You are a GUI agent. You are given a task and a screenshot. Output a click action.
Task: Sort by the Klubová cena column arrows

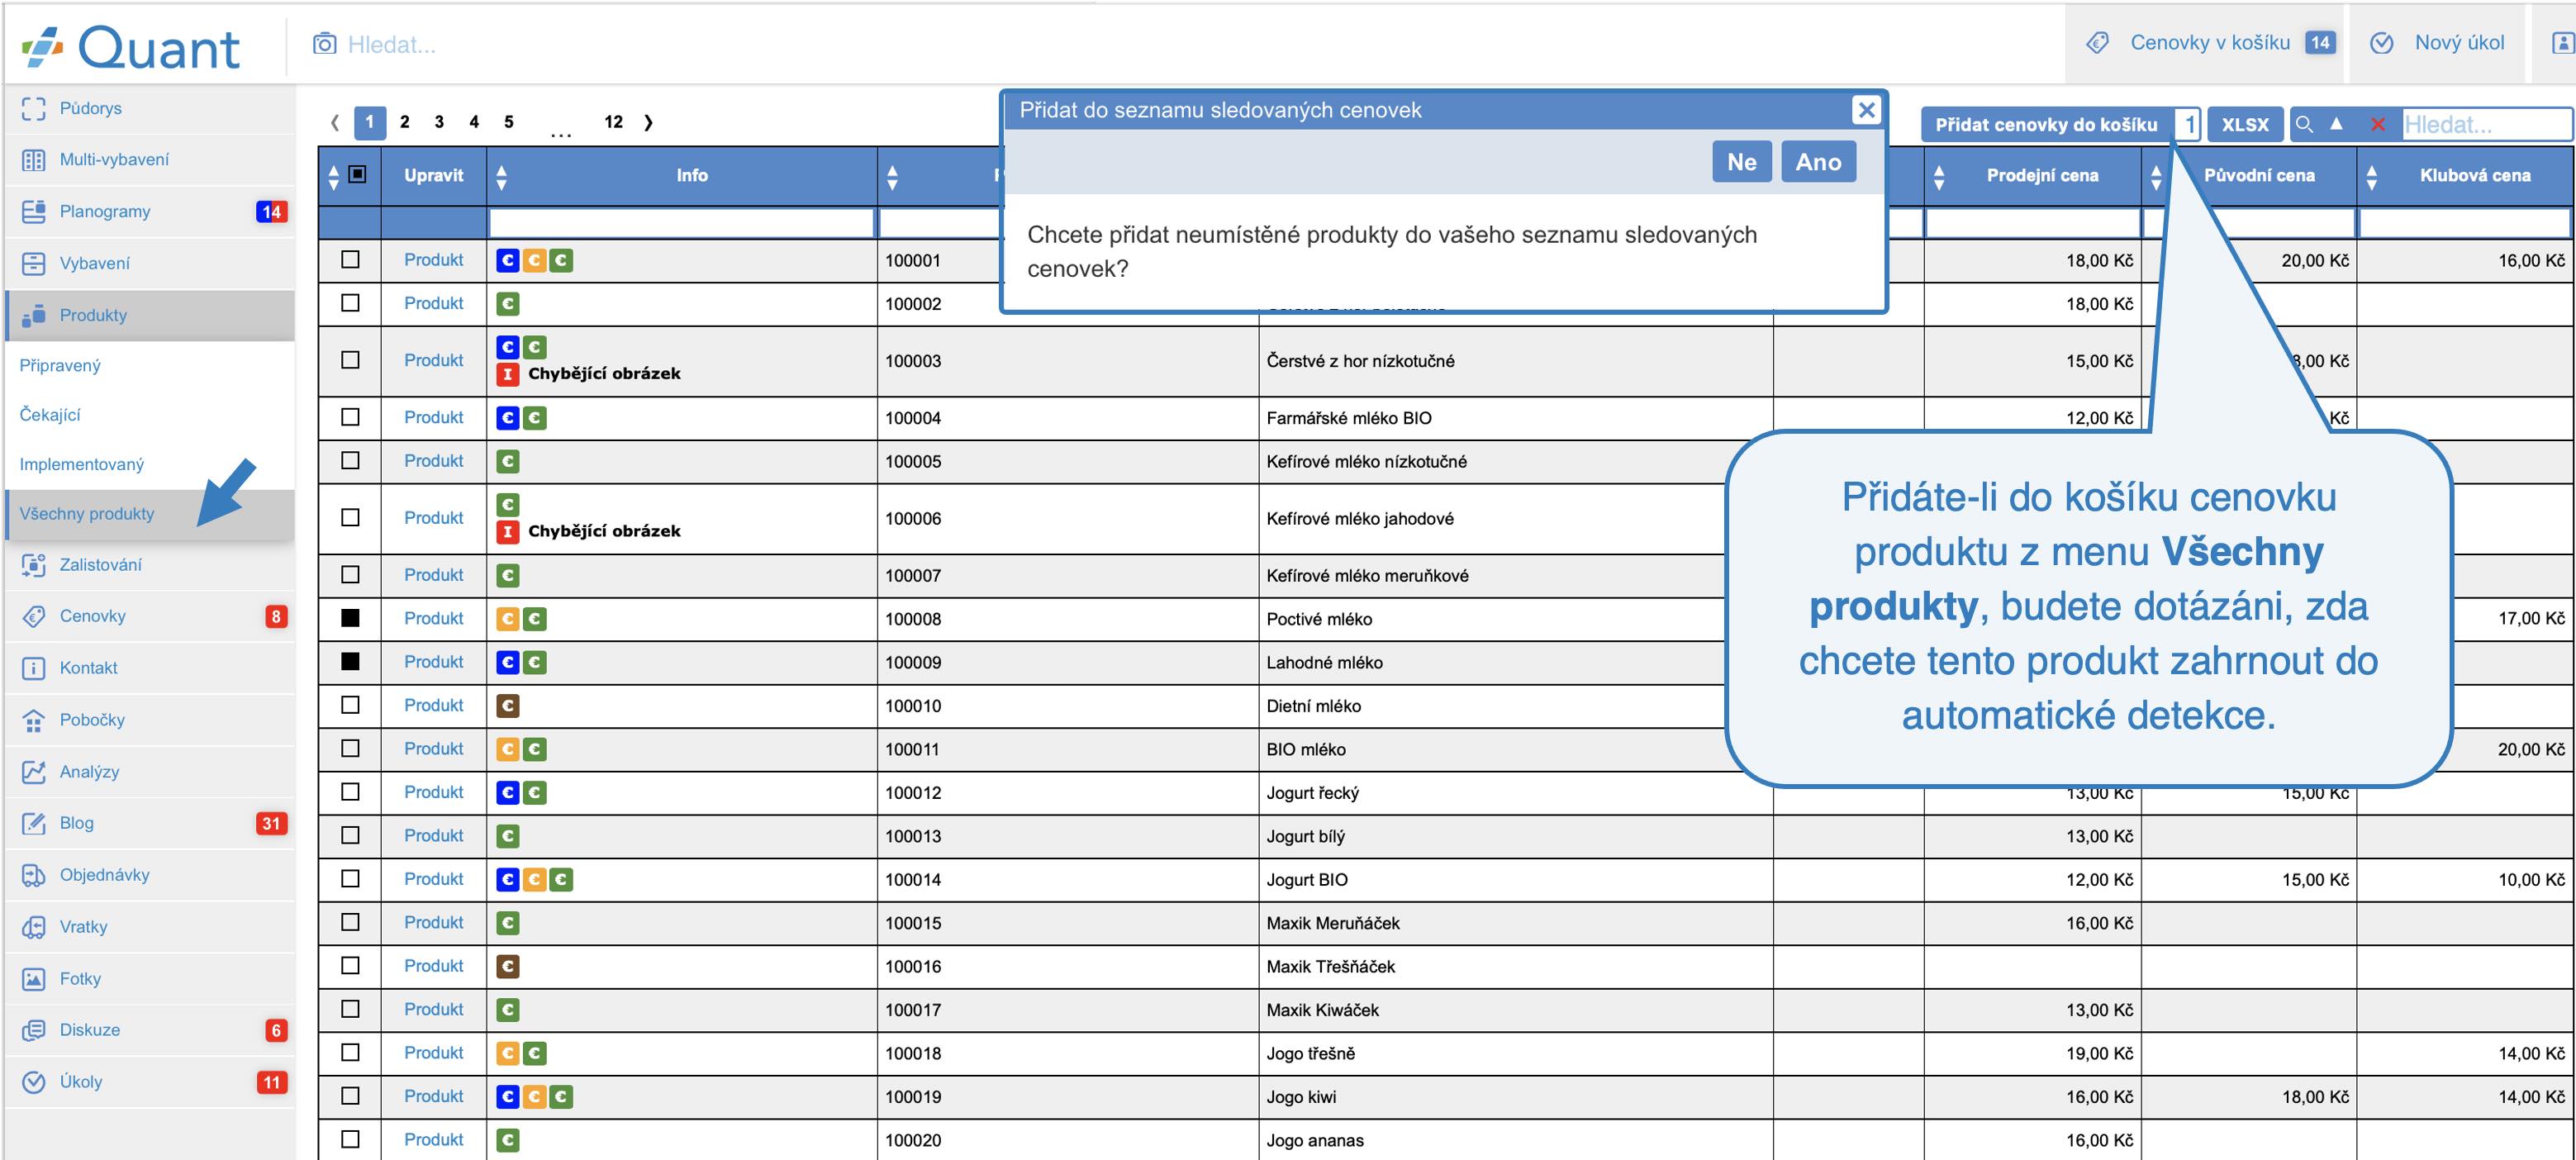[x=2372, y=177]
